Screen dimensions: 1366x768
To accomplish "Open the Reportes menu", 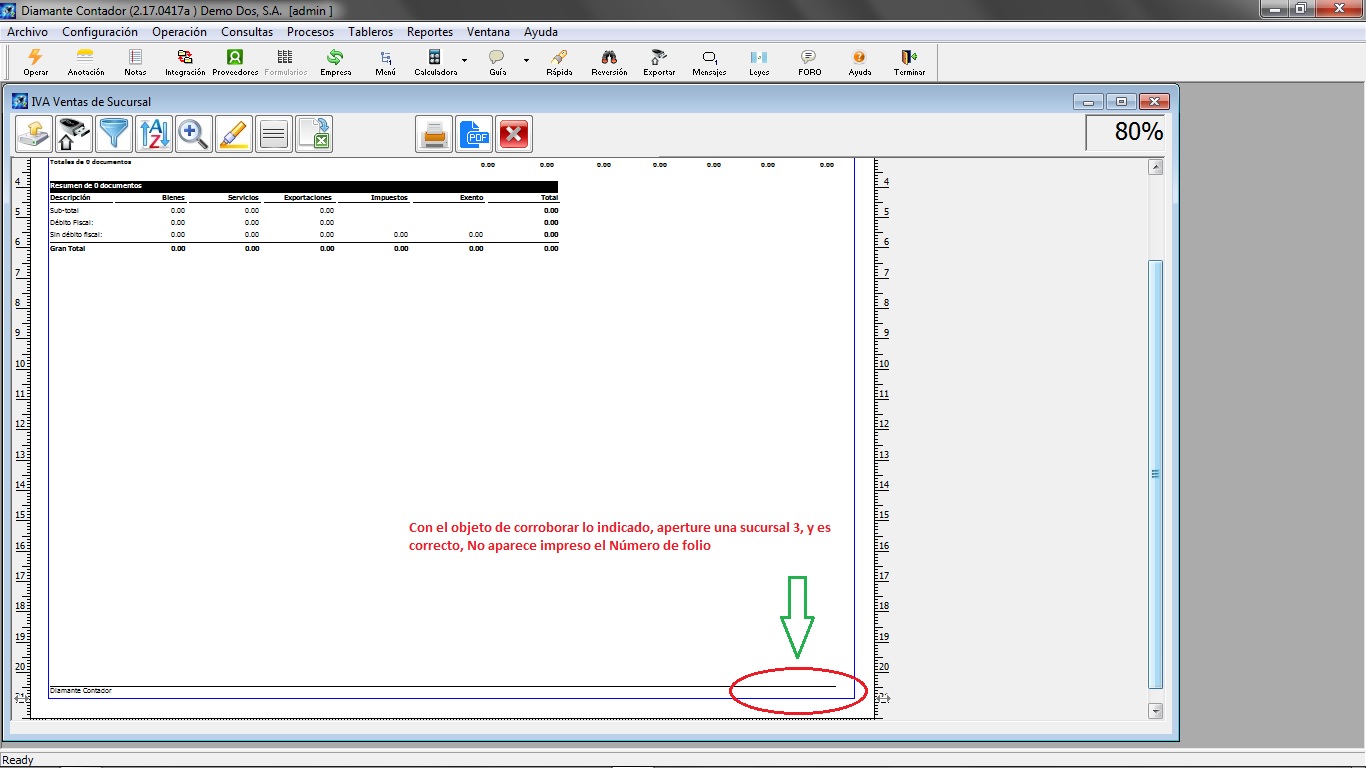I will point(430,32).
